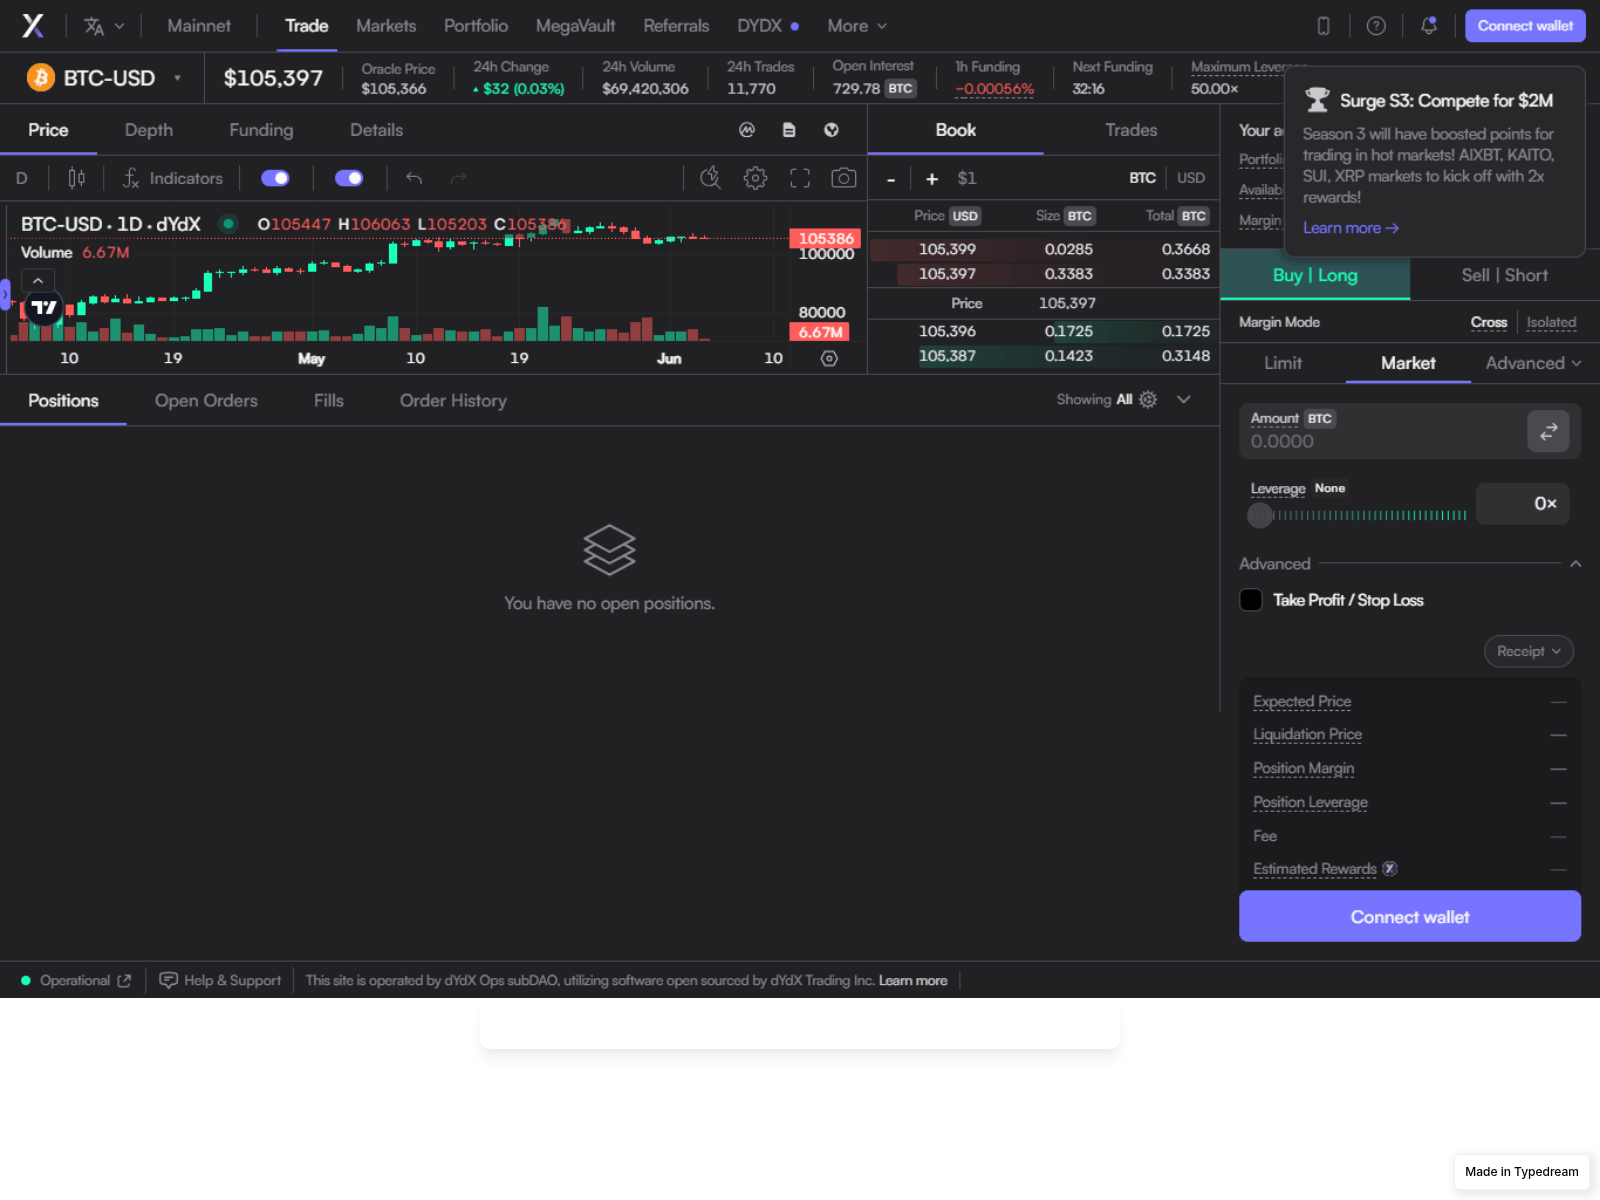This screenshot has height=1200, width=1600.
Task: Open the whitepaper document icon
Action: 789,130
